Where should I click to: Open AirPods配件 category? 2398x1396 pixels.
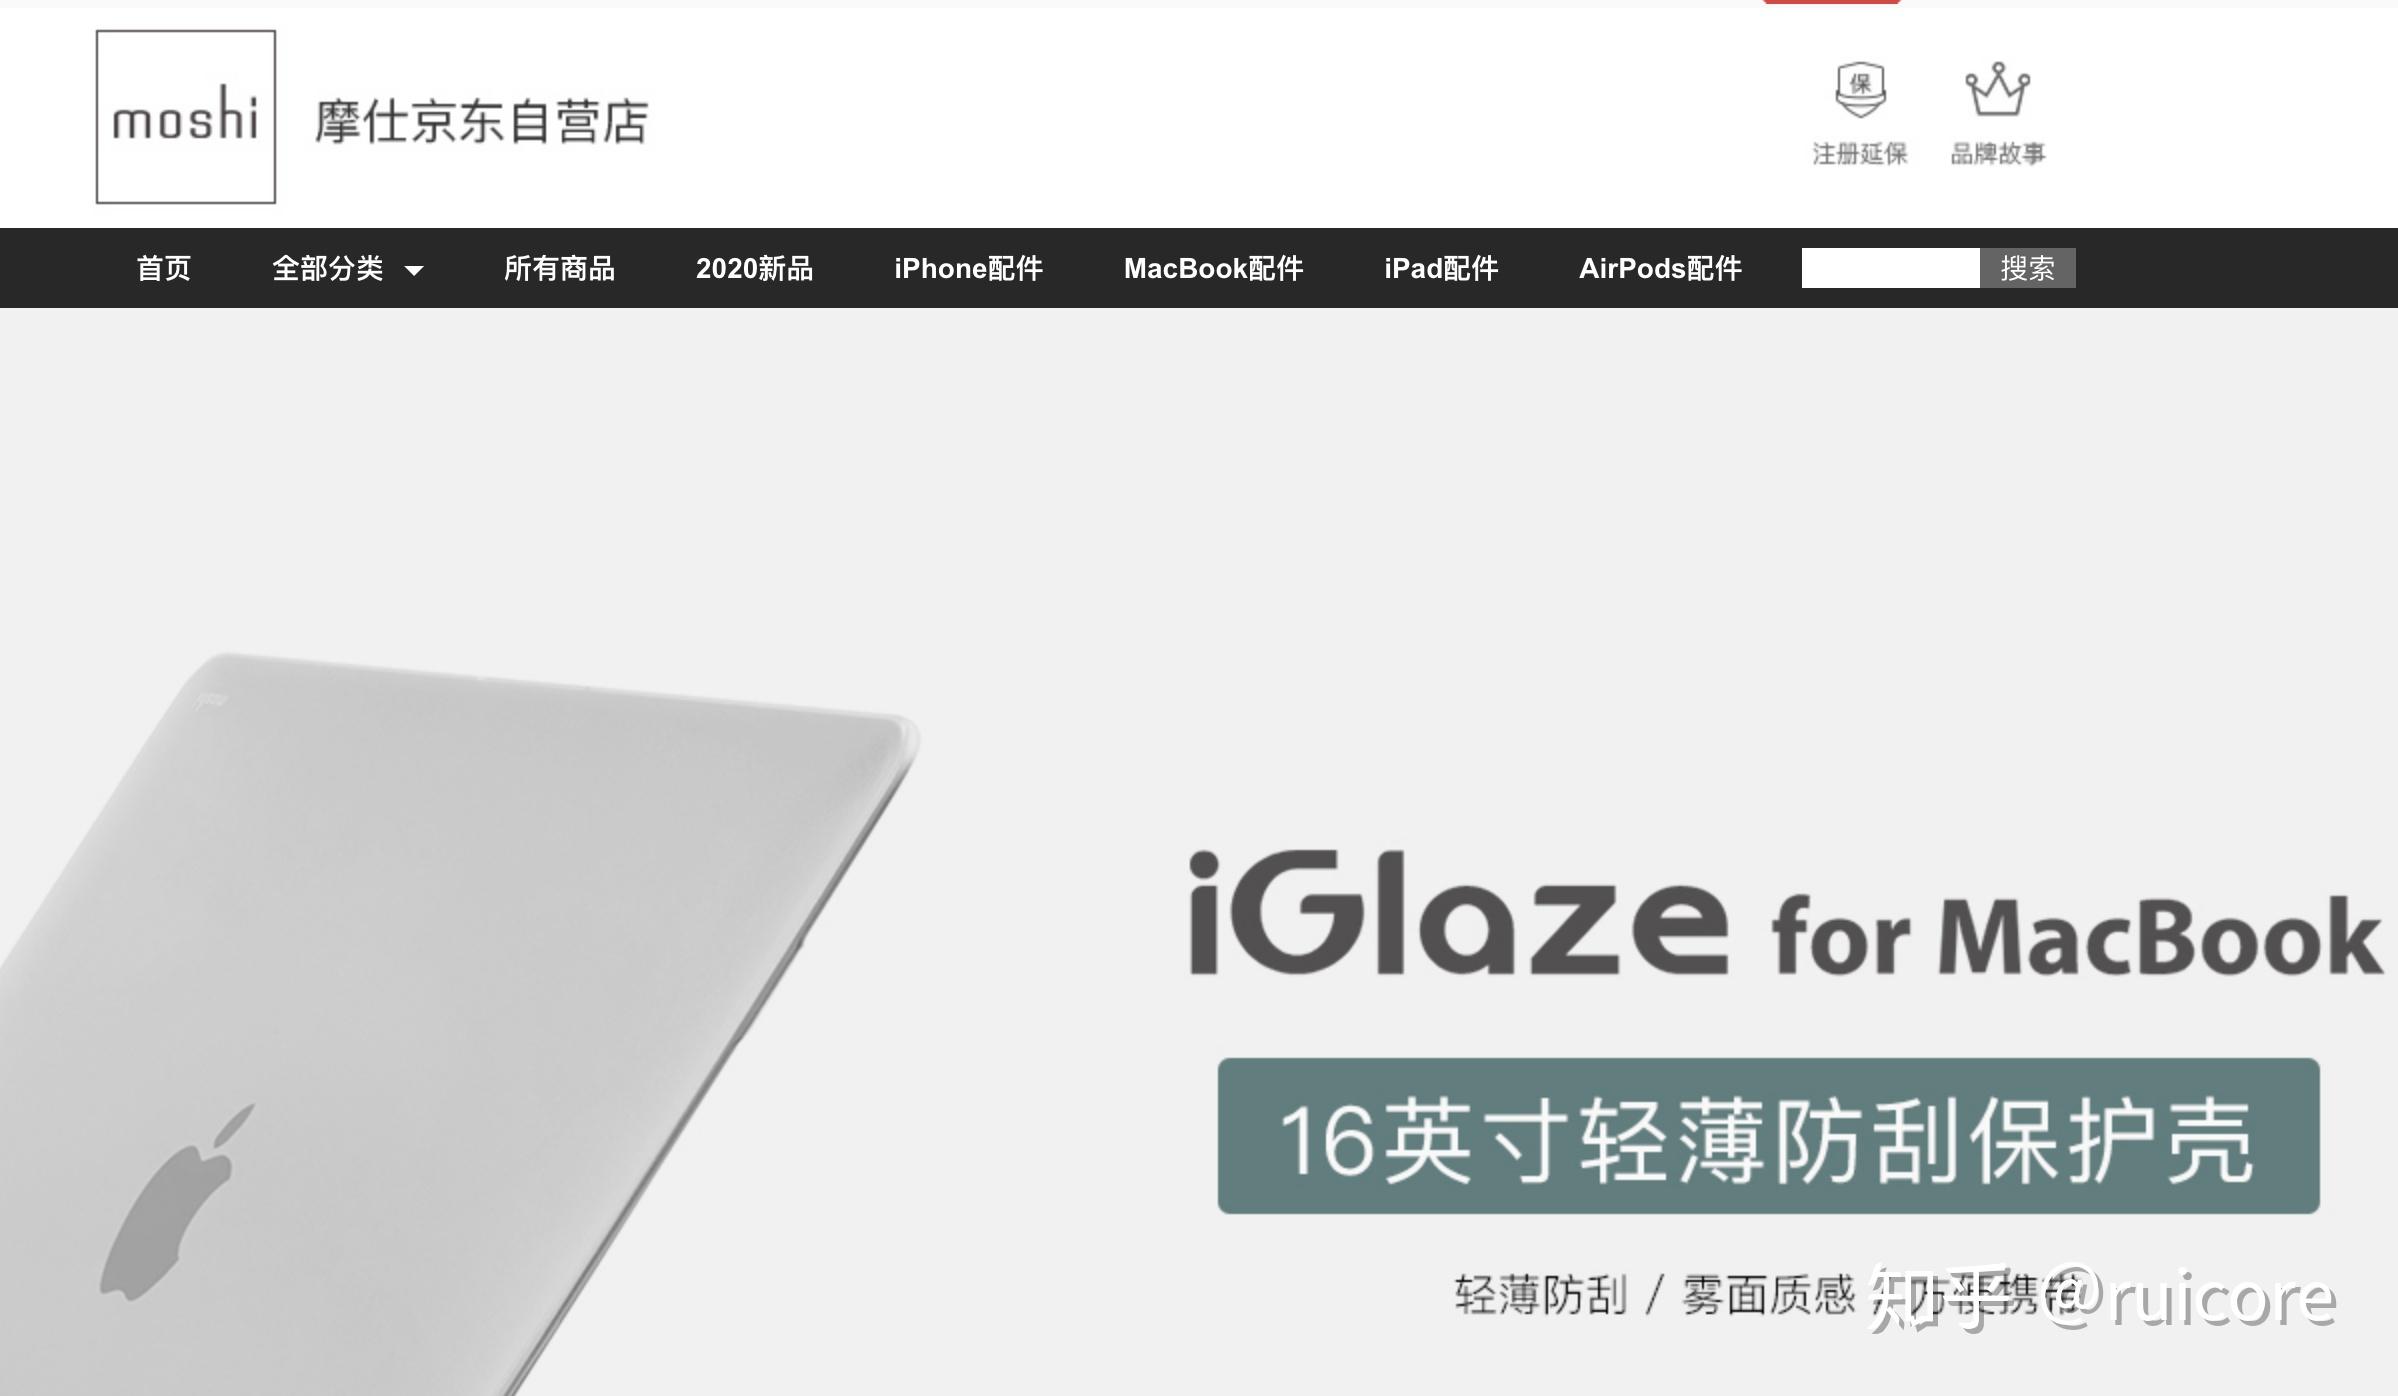1660,268
